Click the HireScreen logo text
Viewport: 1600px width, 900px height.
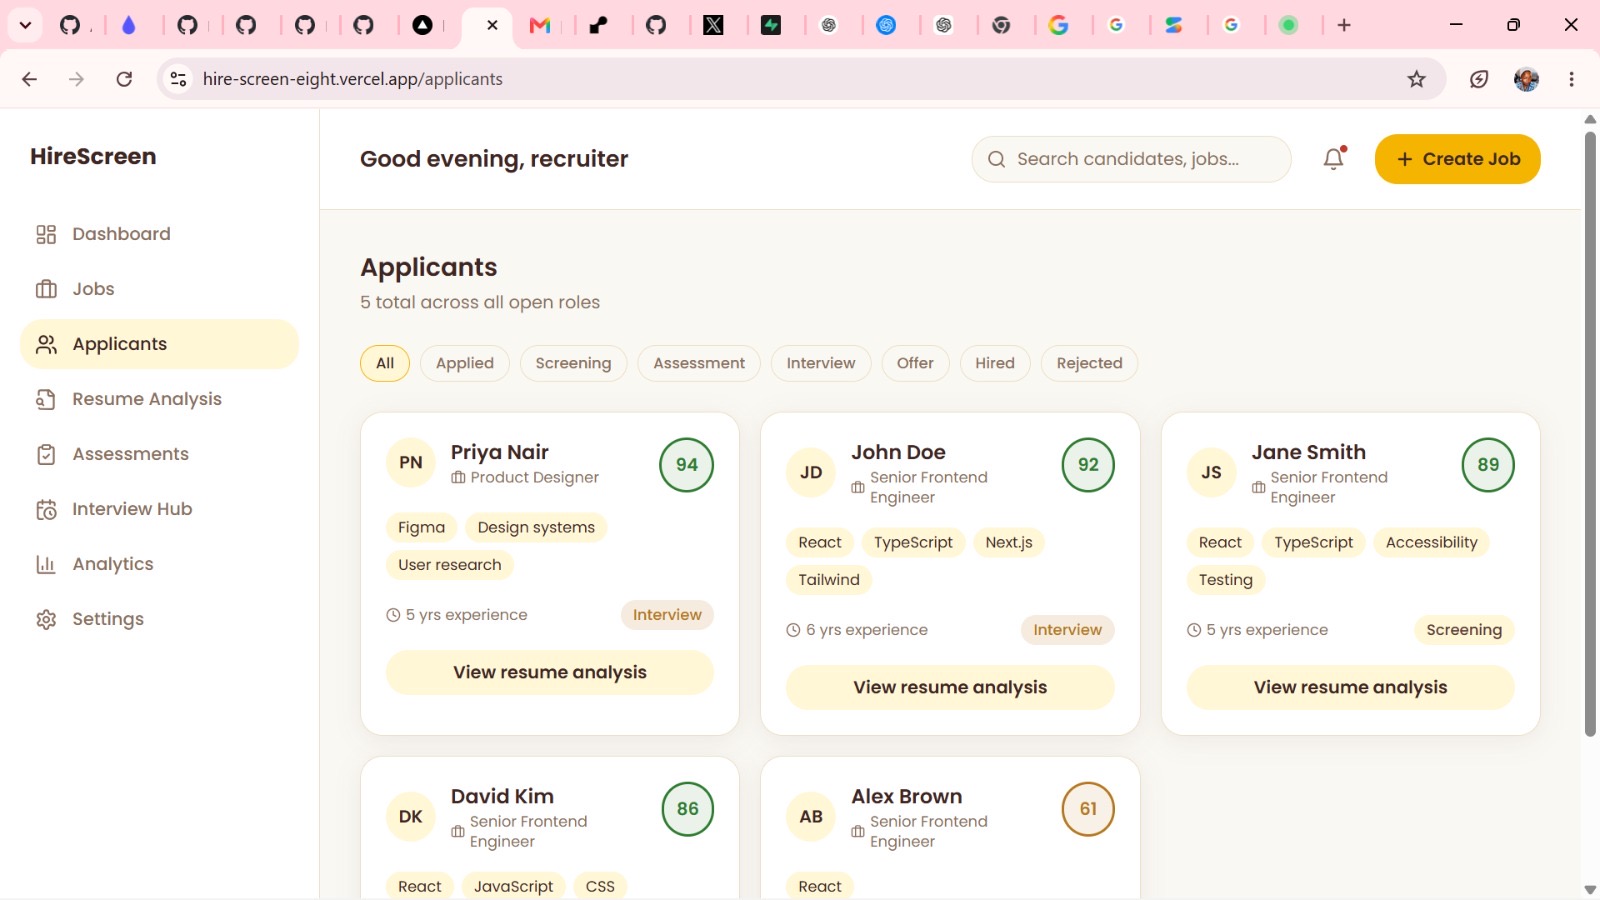(x=93, y=156)
